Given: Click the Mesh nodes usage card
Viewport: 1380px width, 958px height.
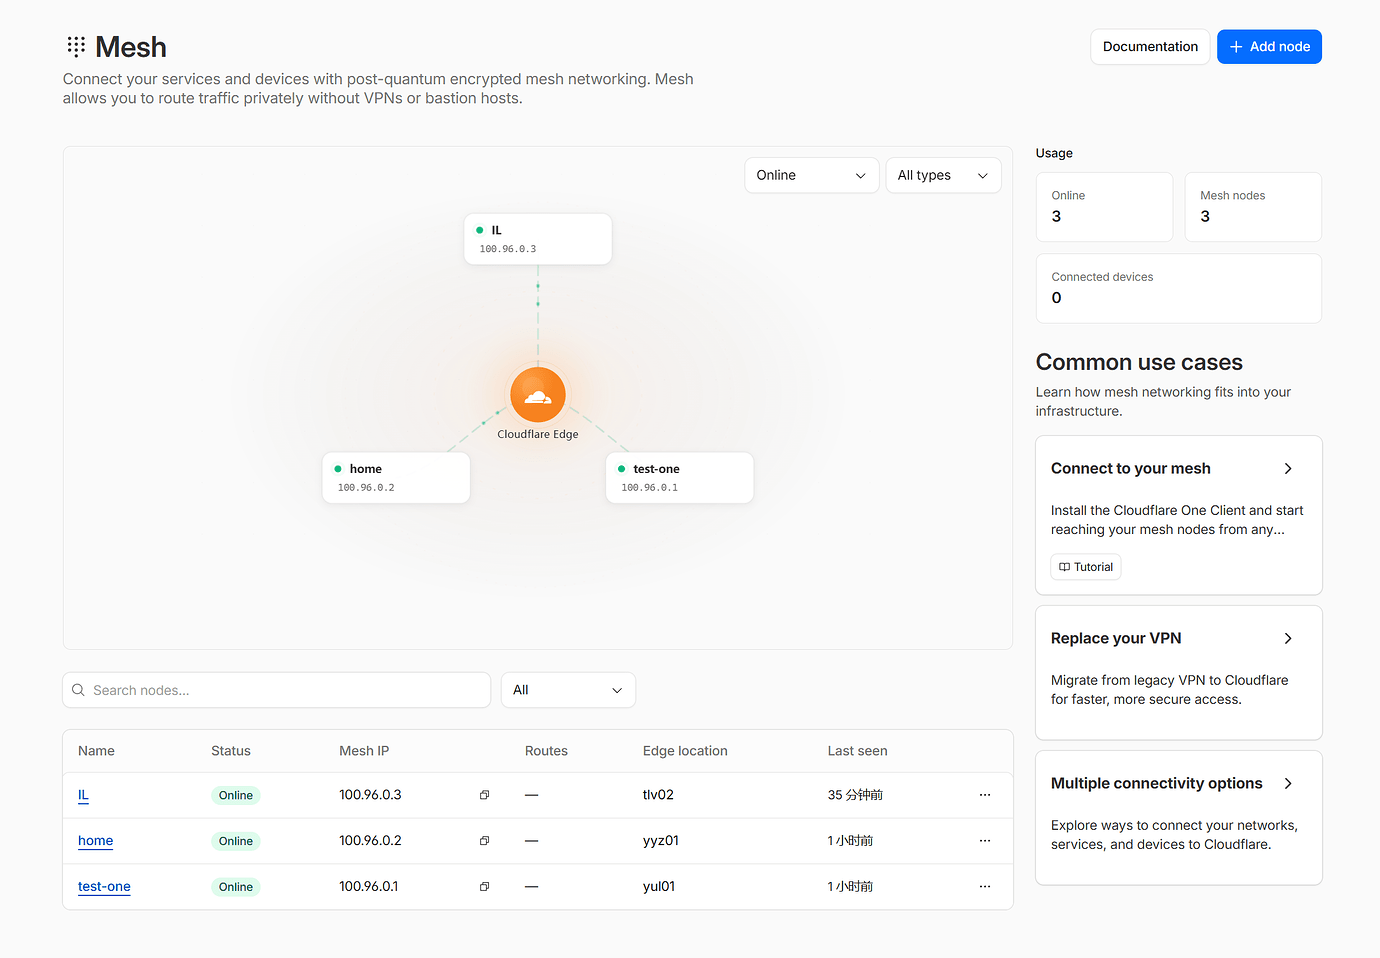Looking at the screenshot, I should point(1253,207).
